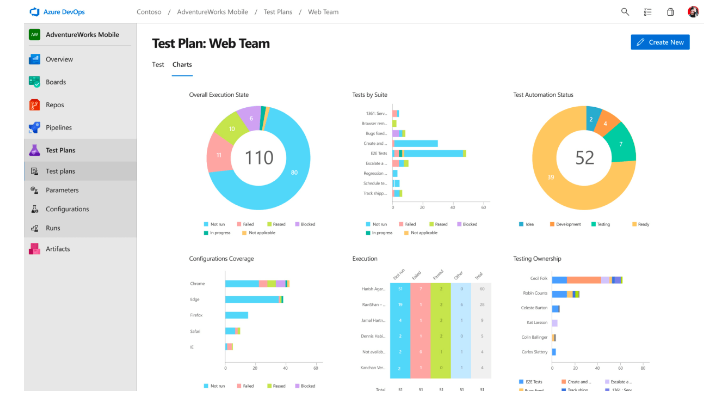Click the "Test Automation Status" chart title

coord(543,95)
